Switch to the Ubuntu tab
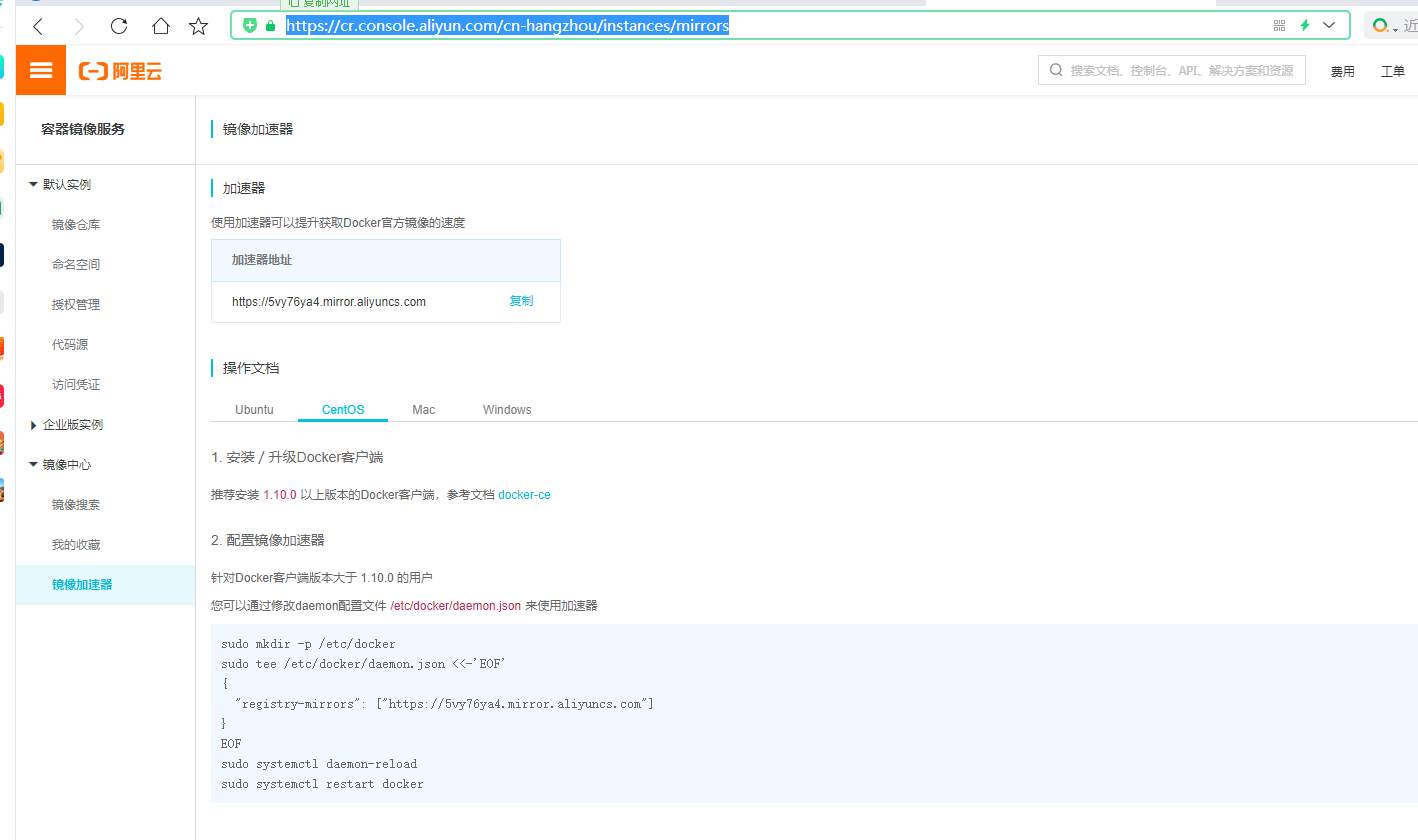Viewport: 1418px width, 840px height. coord(254,410)
